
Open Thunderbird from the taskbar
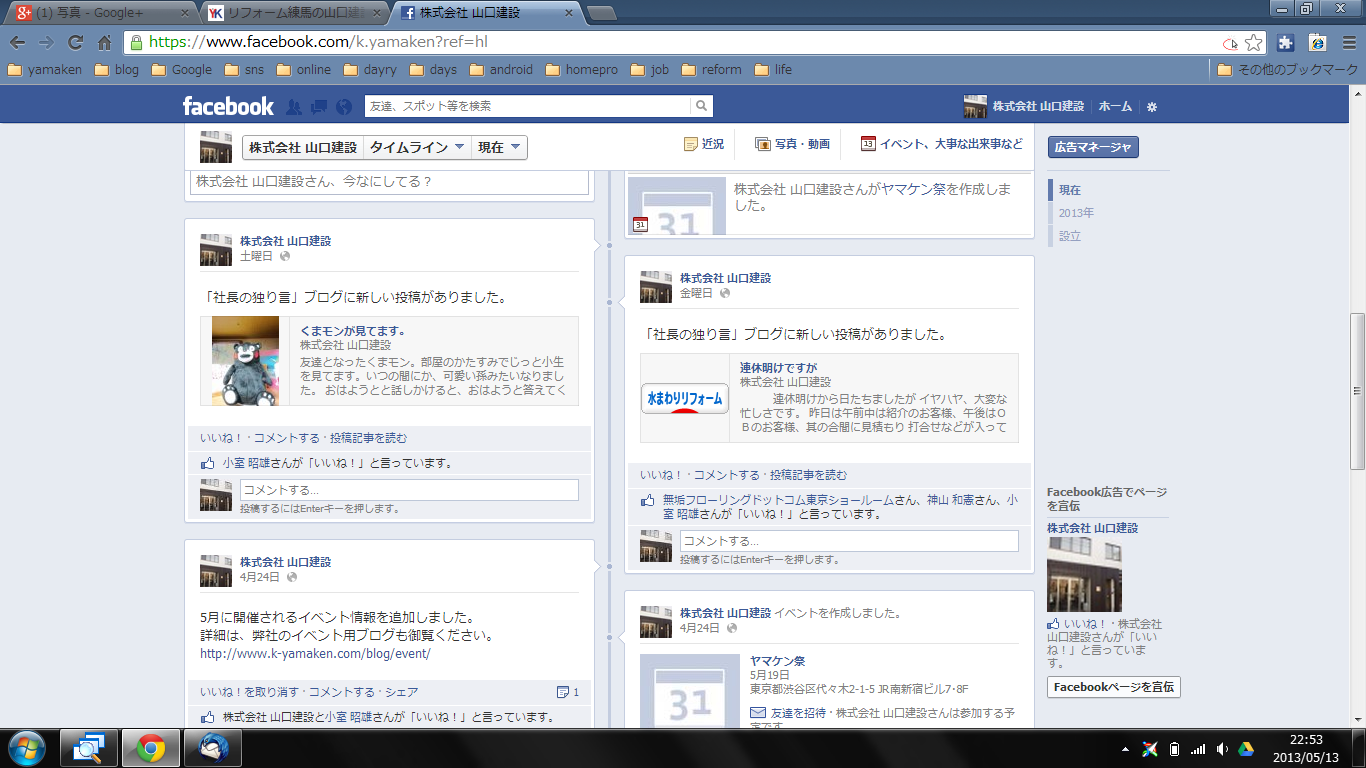pos(212,748)
